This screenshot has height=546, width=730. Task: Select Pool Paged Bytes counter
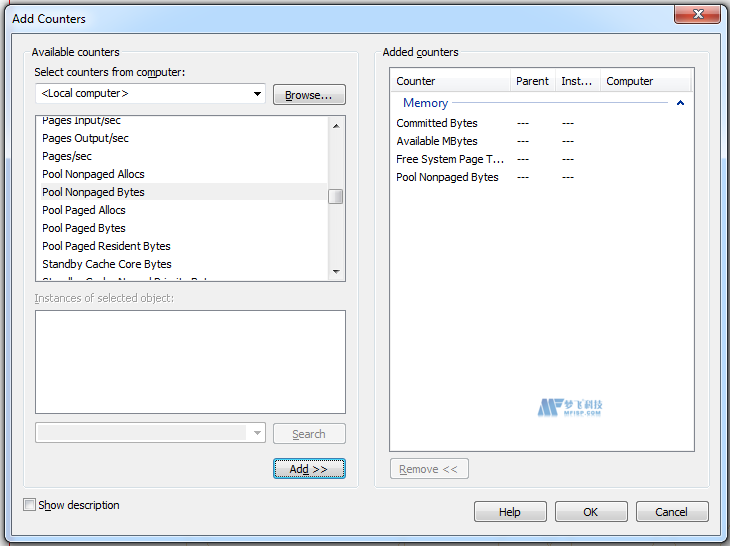84,228
